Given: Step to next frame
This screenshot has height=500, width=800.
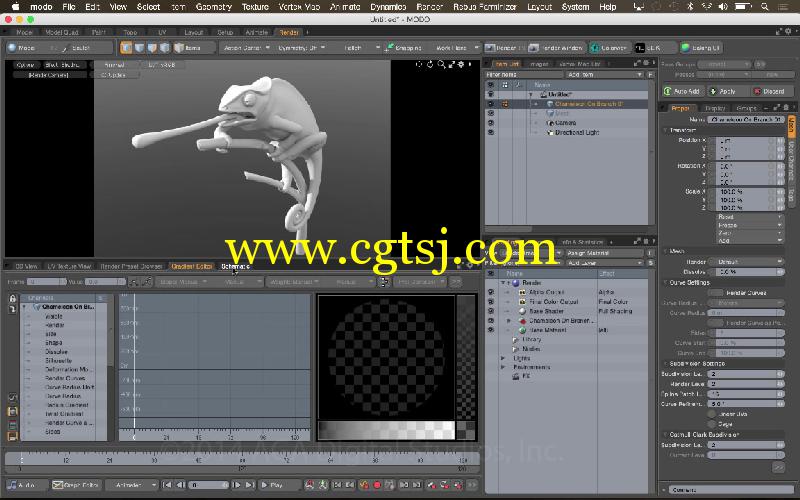Looking at the screenshot, I should pyautogui.click(x=237, y=485).
